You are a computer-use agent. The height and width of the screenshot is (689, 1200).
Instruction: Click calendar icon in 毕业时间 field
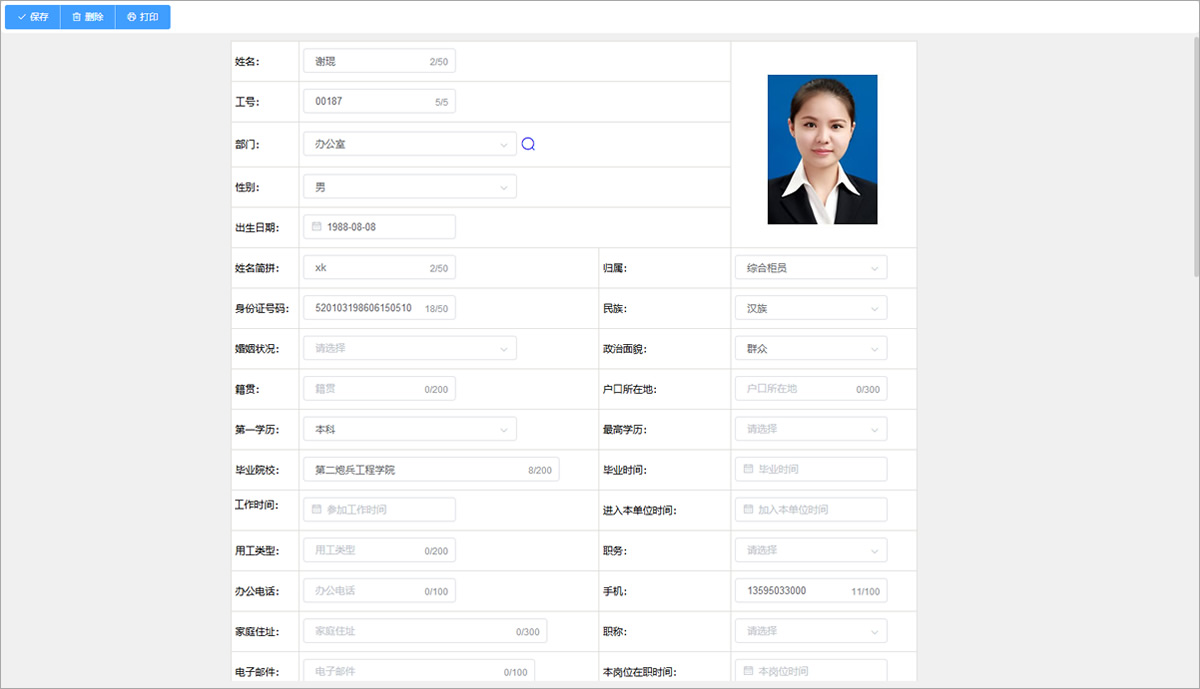click(748, 469)
